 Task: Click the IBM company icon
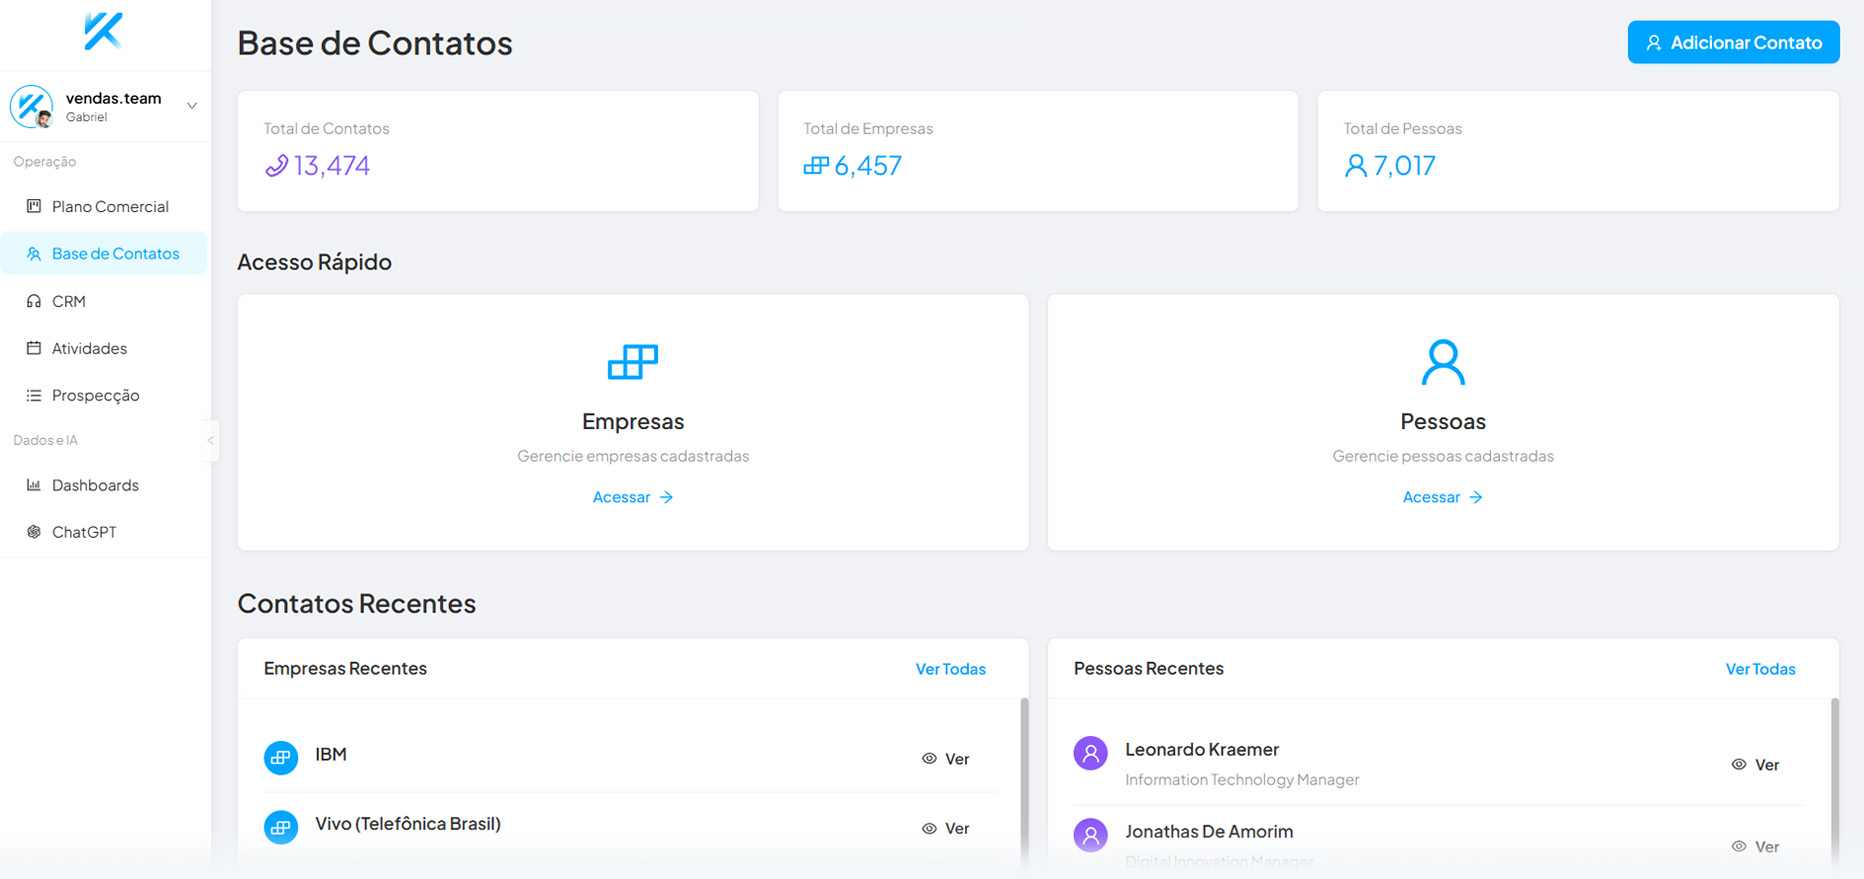click(281, 758)
